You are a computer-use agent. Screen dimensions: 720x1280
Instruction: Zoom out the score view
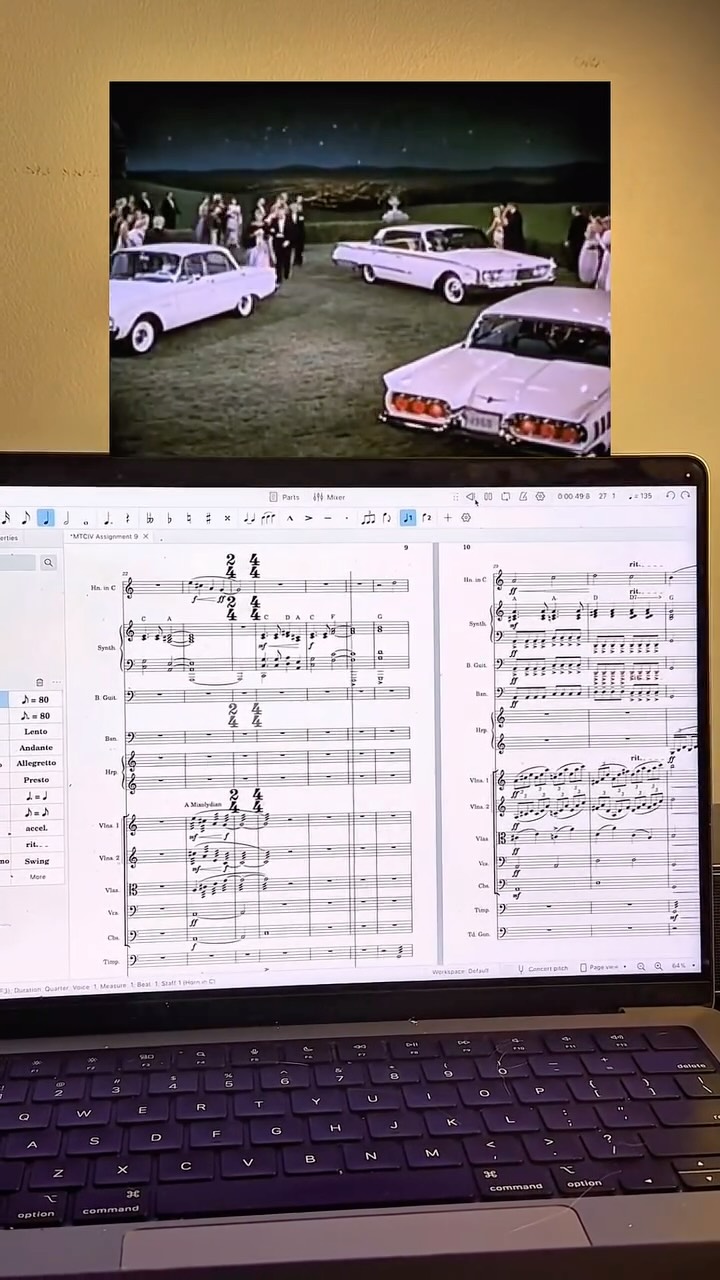click(641, 967)
